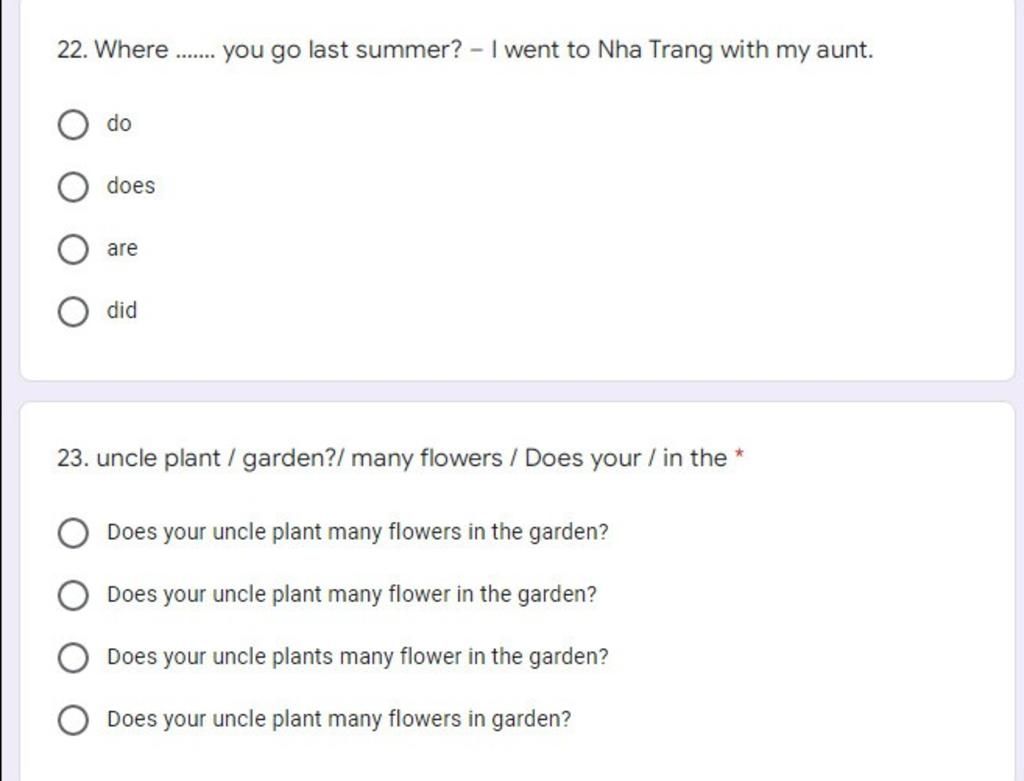Click the 'do' answer label text
This screenshot has width=1024, height=781.
[x=119, y=123]
